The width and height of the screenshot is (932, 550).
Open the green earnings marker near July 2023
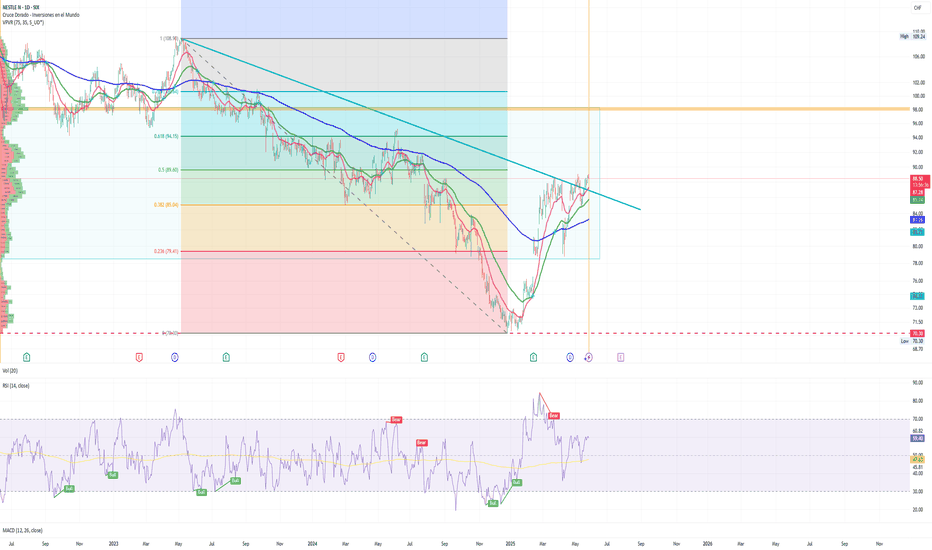pos(226,357)
